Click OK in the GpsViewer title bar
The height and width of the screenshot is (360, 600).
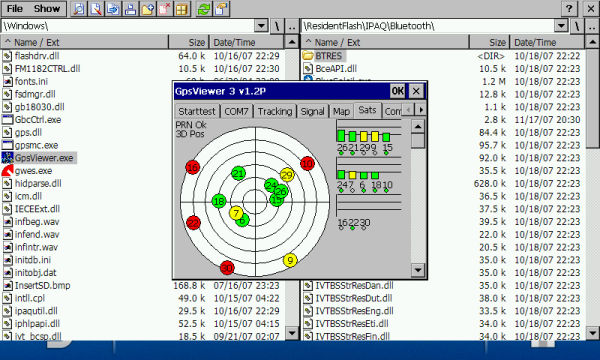(x=398, y=91)
